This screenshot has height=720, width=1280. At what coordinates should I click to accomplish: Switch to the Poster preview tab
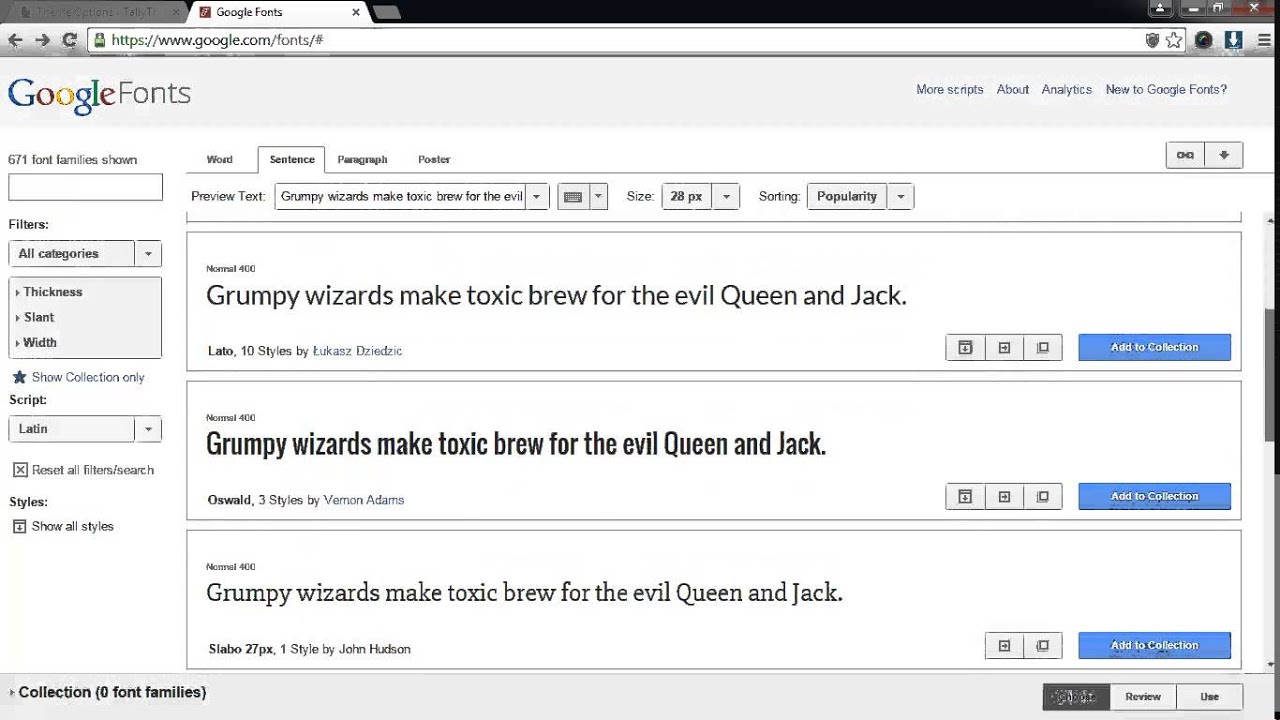coord(434,159)
